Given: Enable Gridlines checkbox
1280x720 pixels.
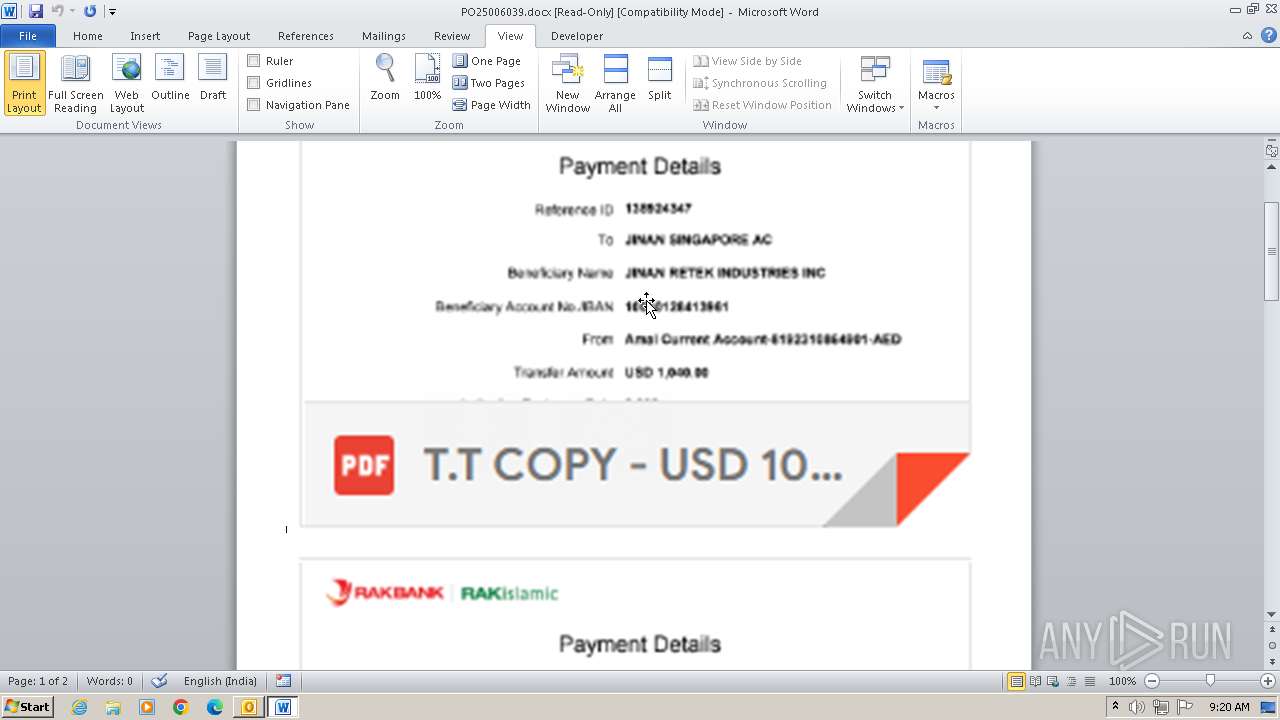Looking at the screenshot, I should coord(254,83).
